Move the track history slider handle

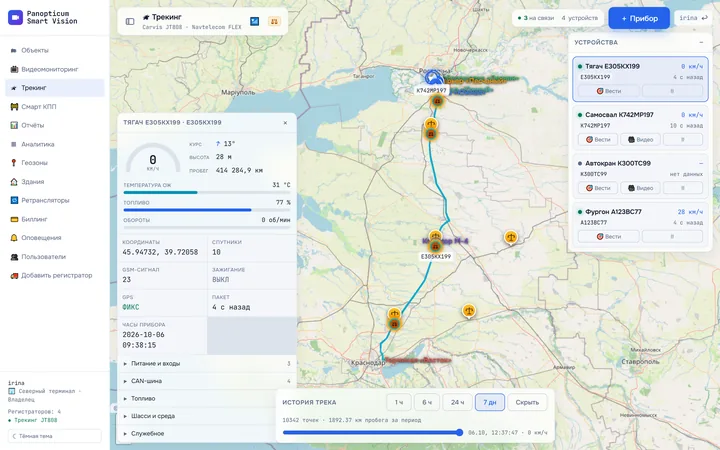pos(460,432)
